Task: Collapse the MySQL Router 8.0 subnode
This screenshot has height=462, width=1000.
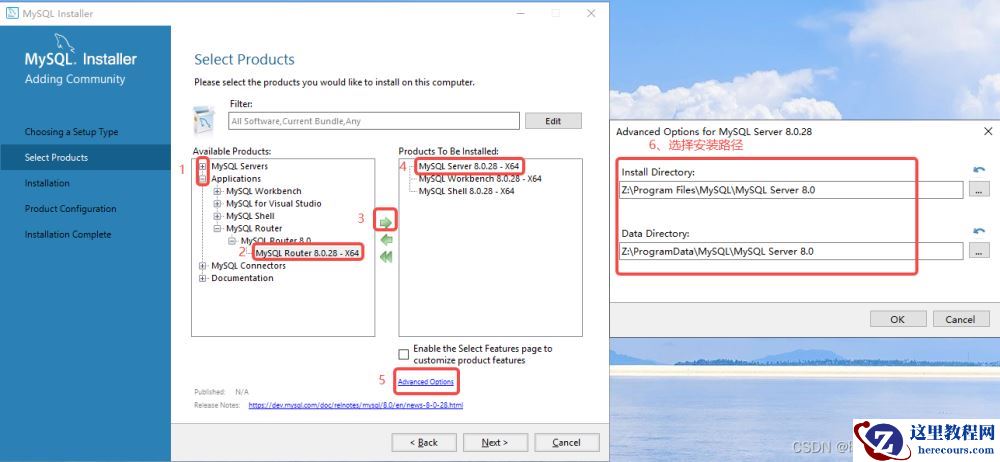Action: 232,241
